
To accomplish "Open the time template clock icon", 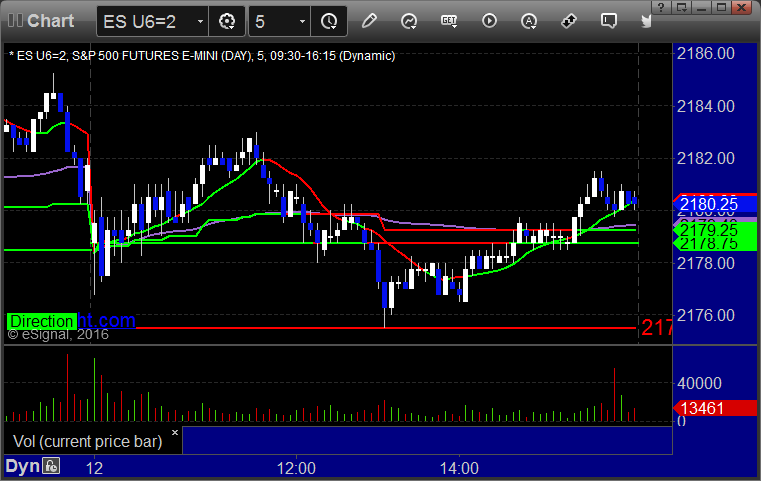I will click(x=329, y=21).
